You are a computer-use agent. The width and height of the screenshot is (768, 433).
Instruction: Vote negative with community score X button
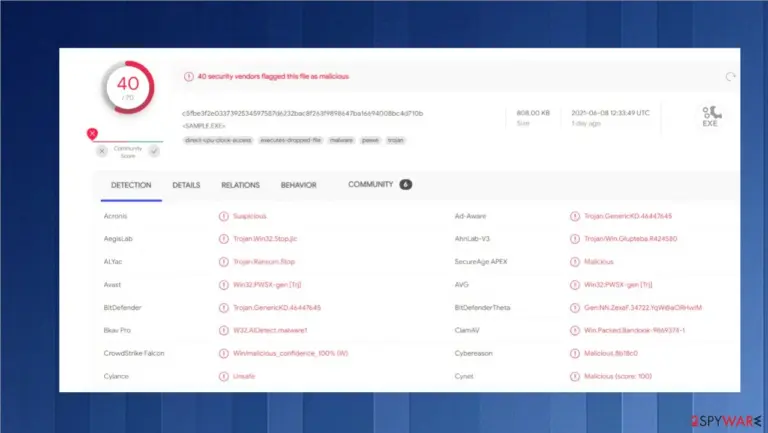point(102,151)
